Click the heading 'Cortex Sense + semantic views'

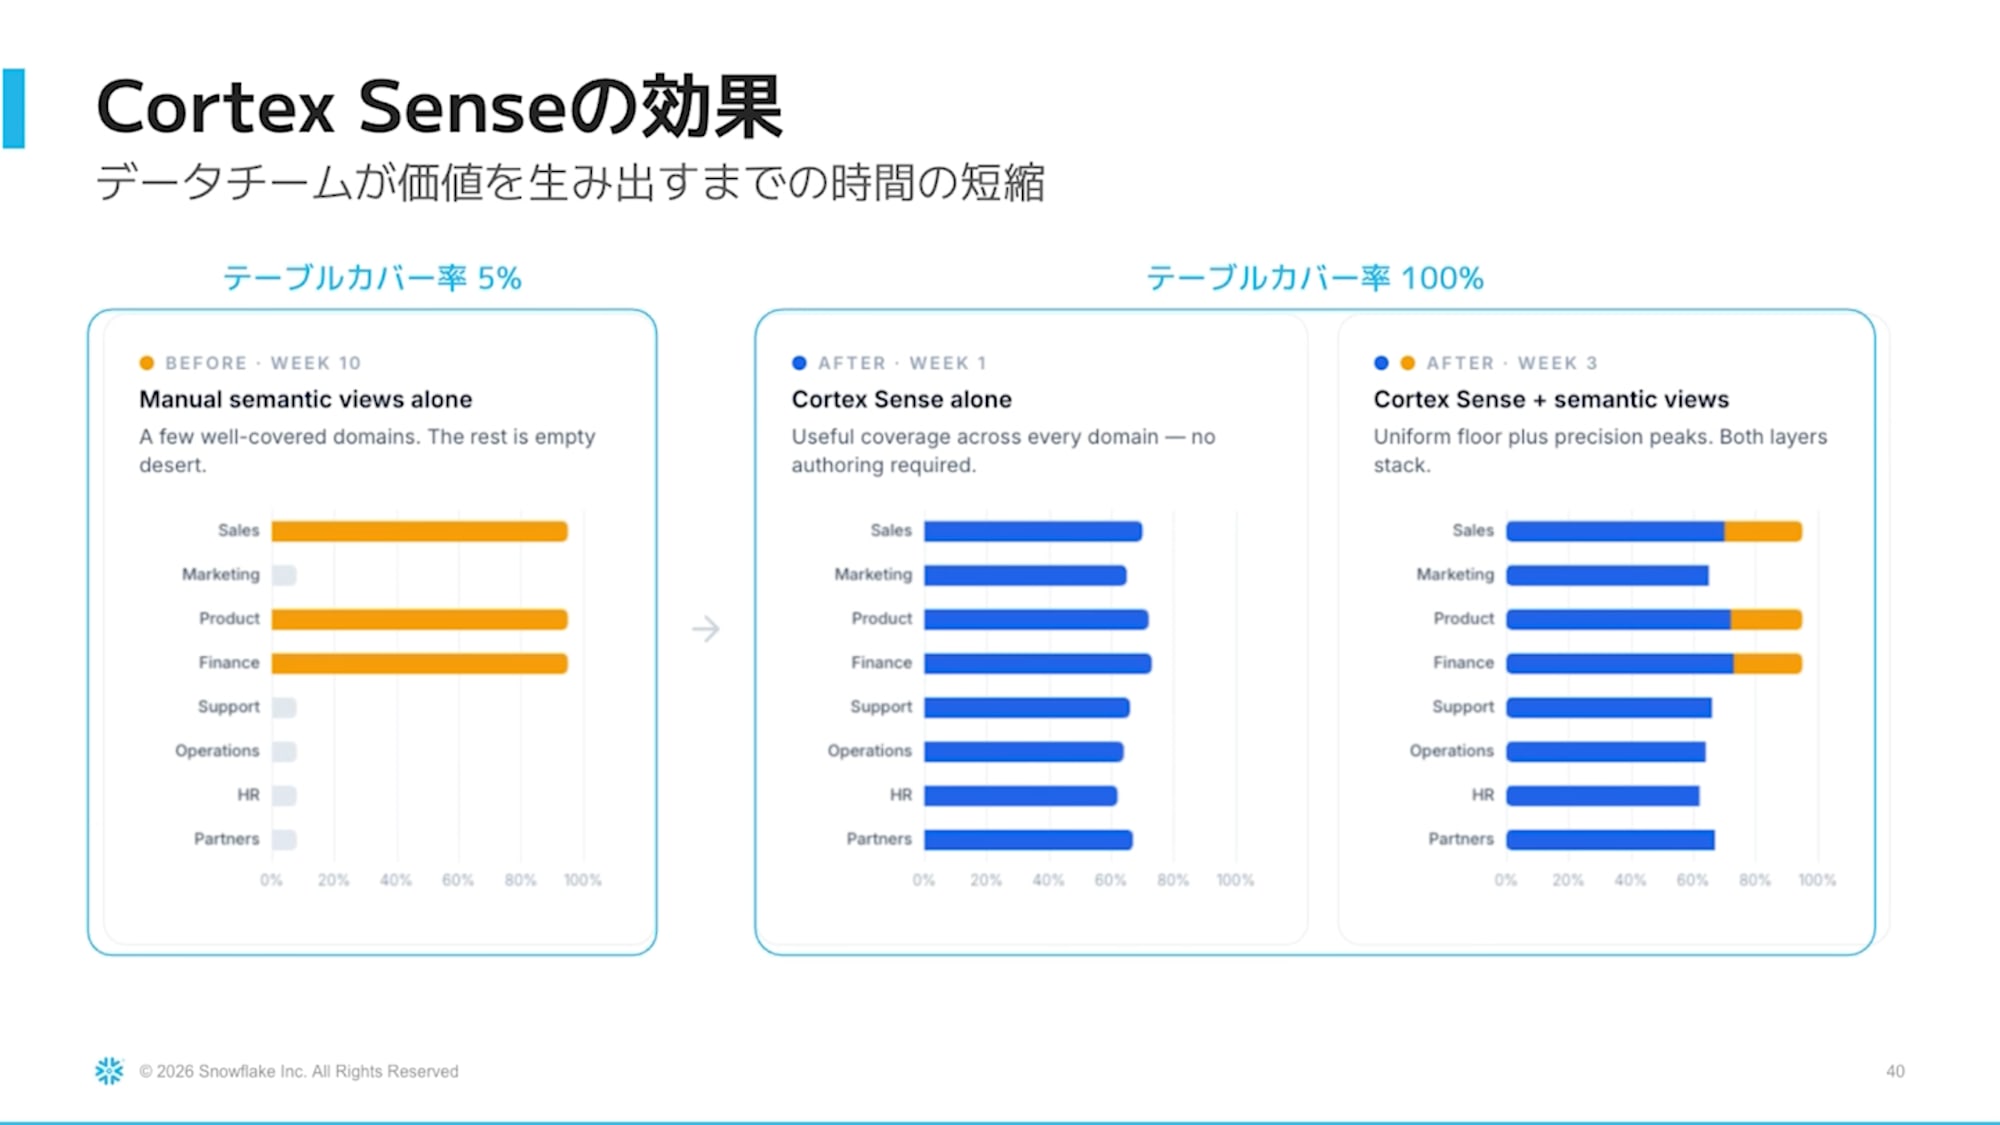pyautogui.click(x=1551, y=399)
